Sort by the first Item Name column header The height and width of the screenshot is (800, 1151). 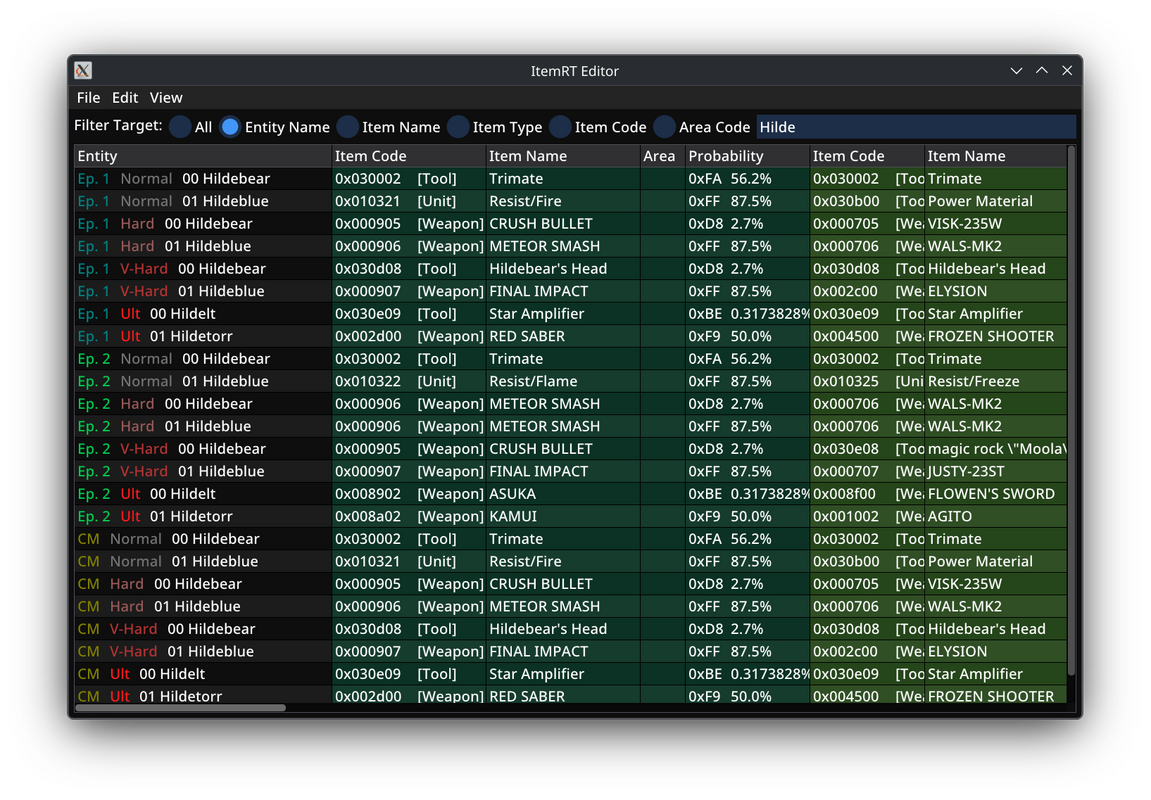pos(563,156)
